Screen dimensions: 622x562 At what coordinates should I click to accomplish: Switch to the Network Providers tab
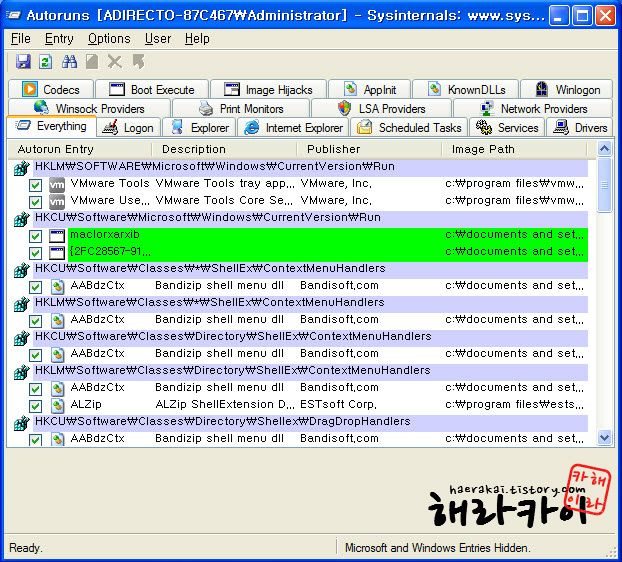533,108
